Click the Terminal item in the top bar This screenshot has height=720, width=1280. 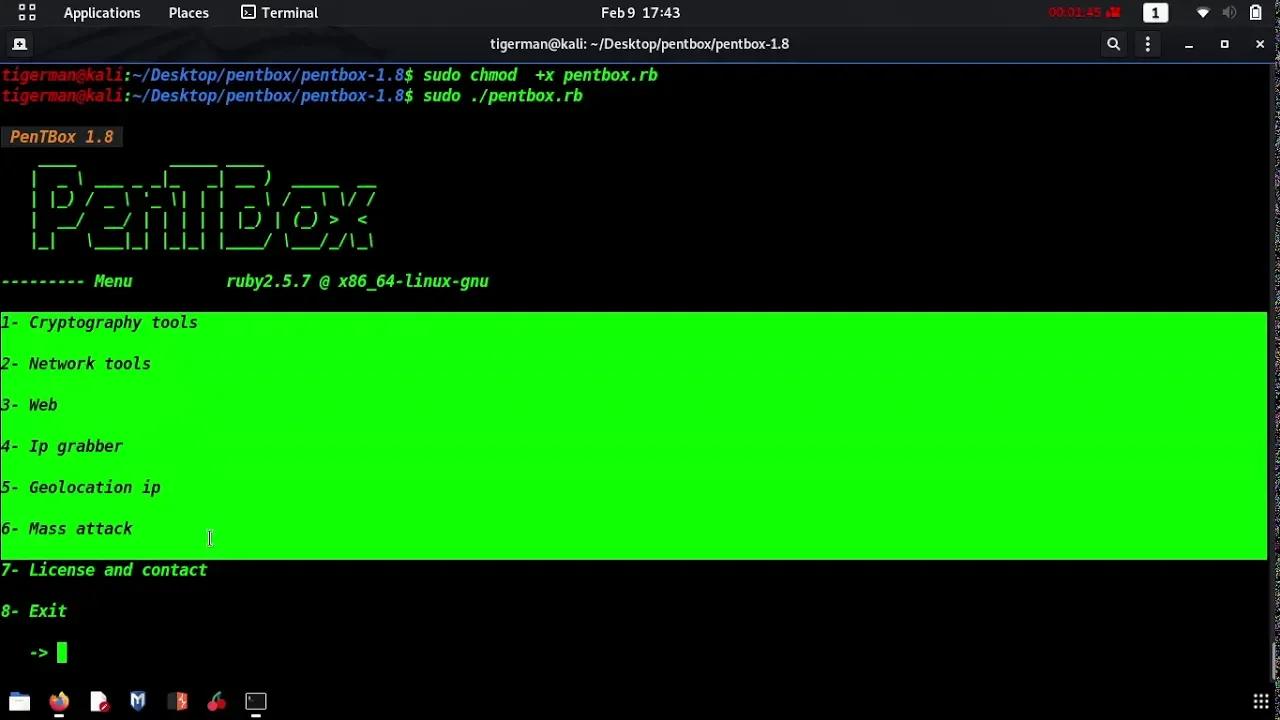click(279, 13)
